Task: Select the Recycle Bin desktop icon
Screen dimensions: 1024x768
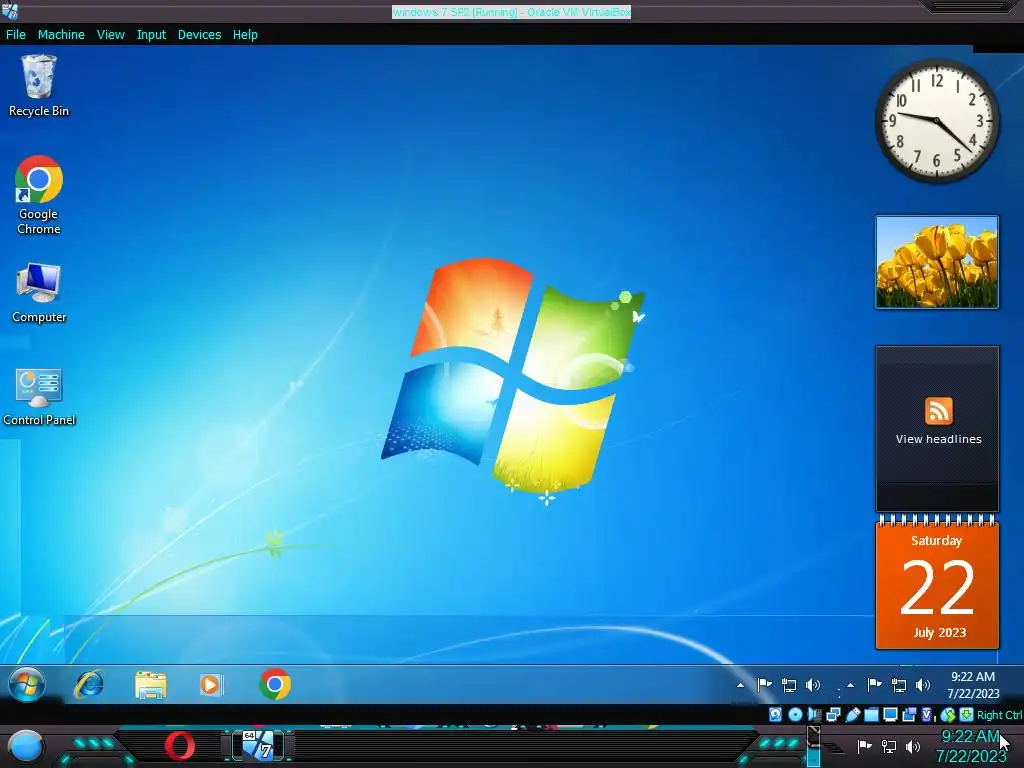Action: click(39, 86)
